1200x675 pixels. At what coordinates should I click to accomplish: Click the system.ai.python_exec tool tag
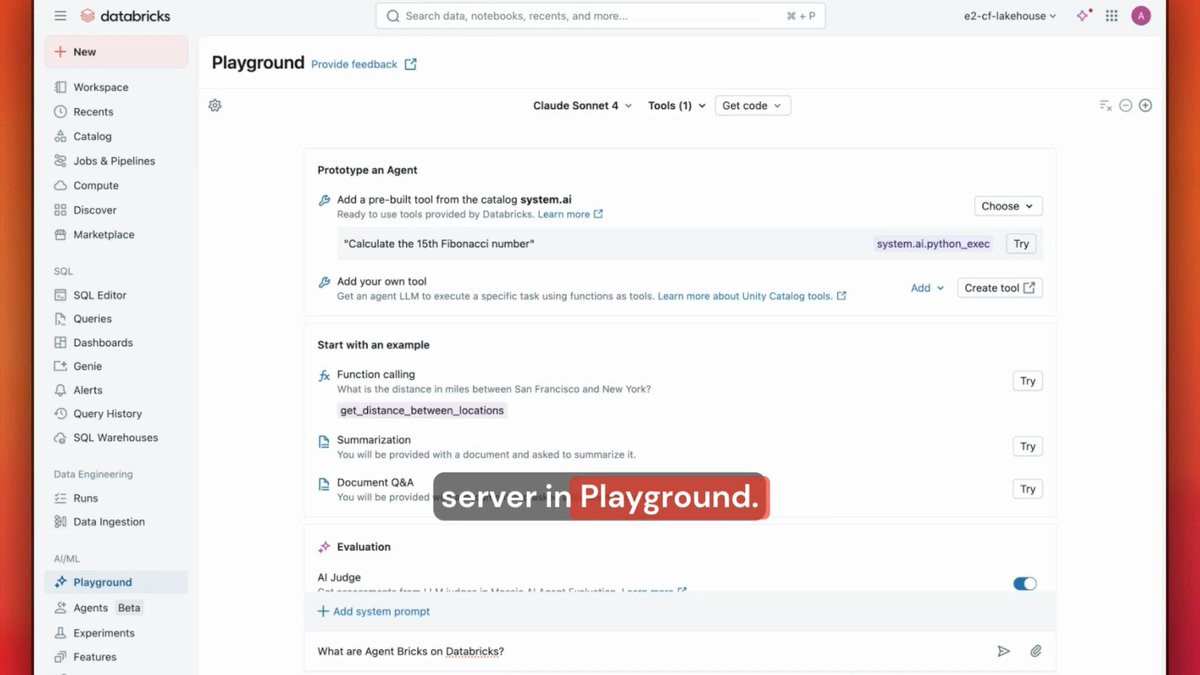coord(933,244)
